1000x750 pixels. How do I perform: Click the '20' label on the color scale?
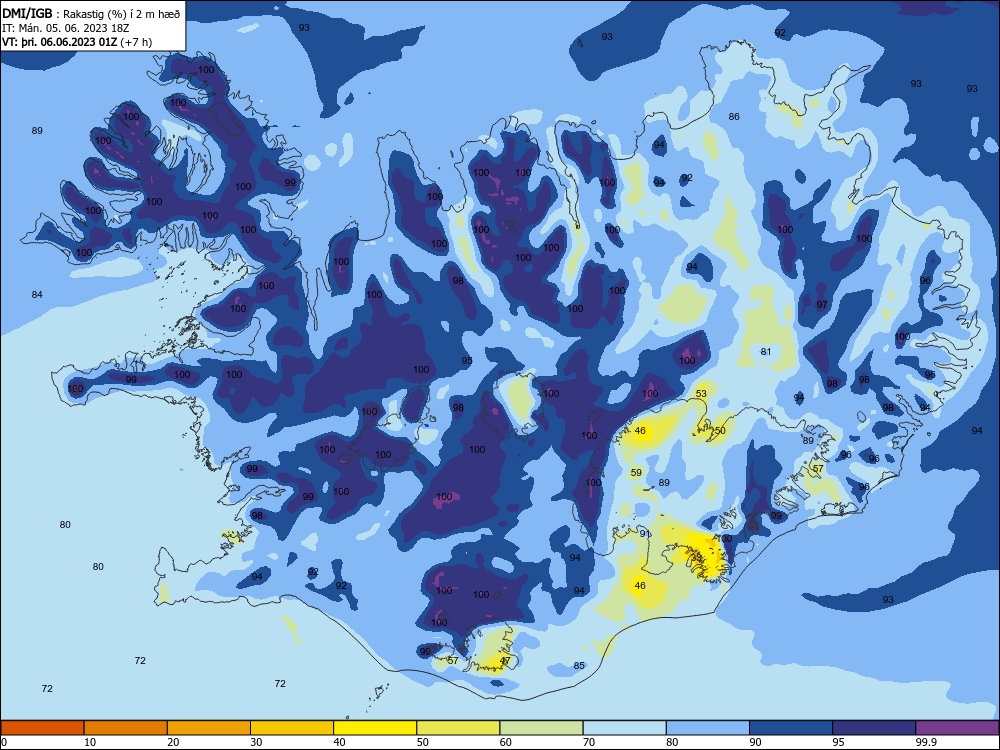point(173,742)
